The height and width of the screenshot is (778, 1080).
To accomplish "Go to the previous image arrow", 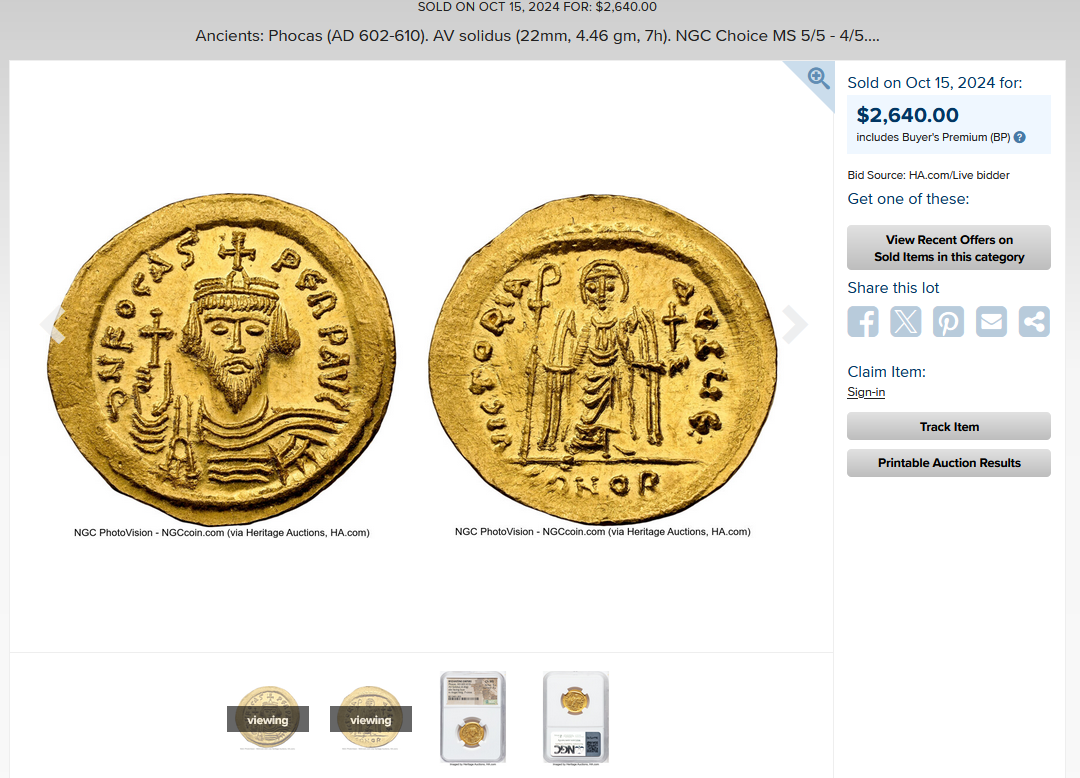I will [x=52, y=322].
